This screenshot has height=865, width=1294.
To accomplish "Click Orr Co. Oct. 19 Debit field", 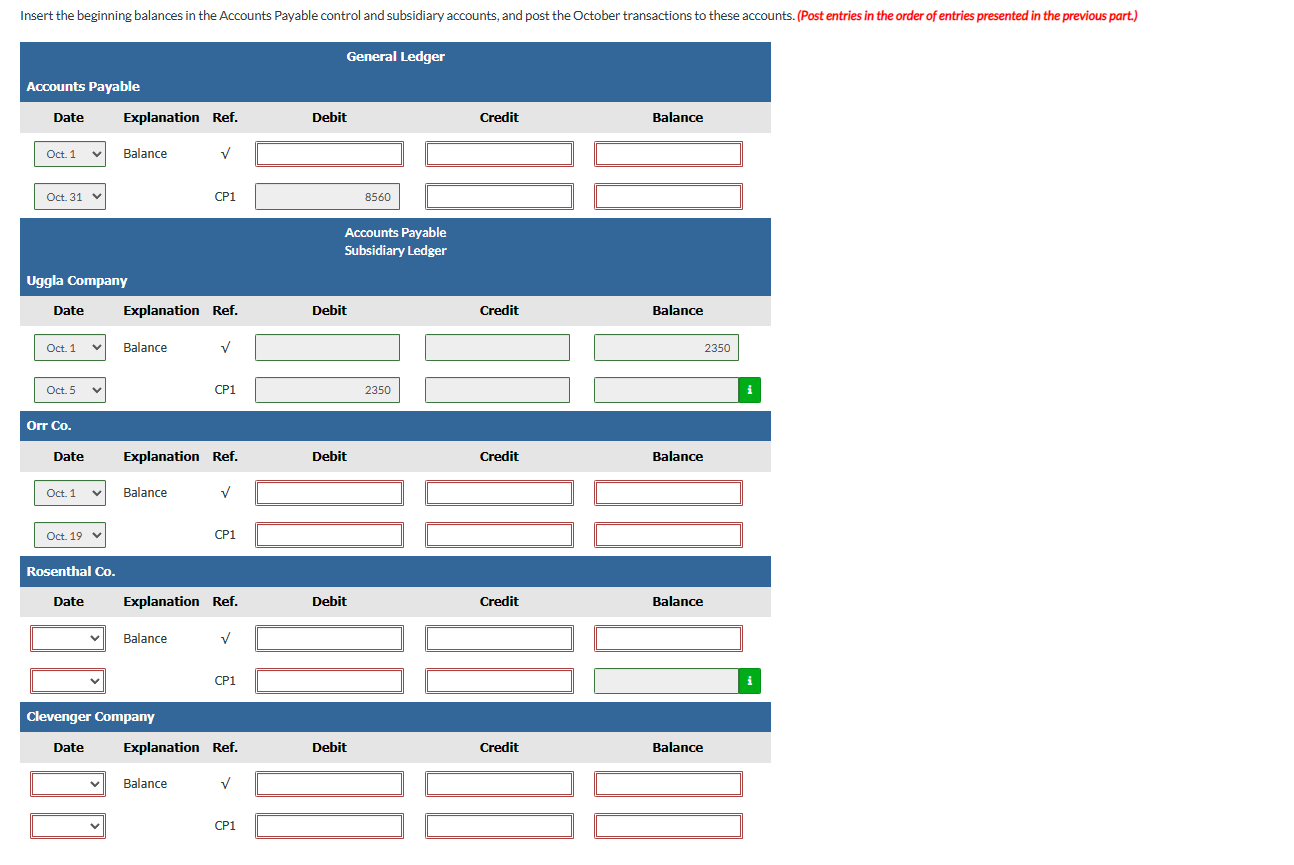I will (x=329, y=536).
